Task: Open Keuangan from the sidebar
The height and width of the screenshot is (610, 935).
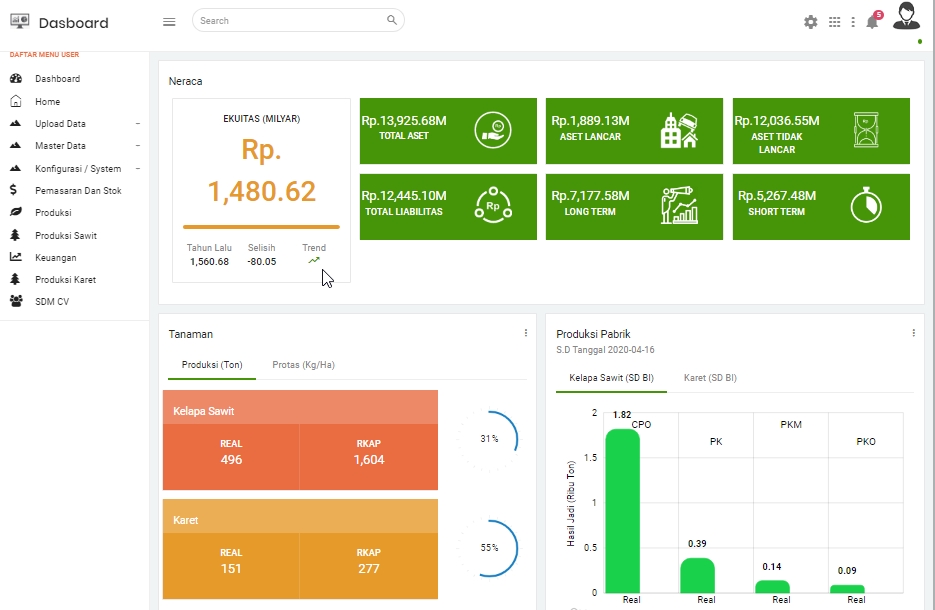Action: click(x=55, y=258)
